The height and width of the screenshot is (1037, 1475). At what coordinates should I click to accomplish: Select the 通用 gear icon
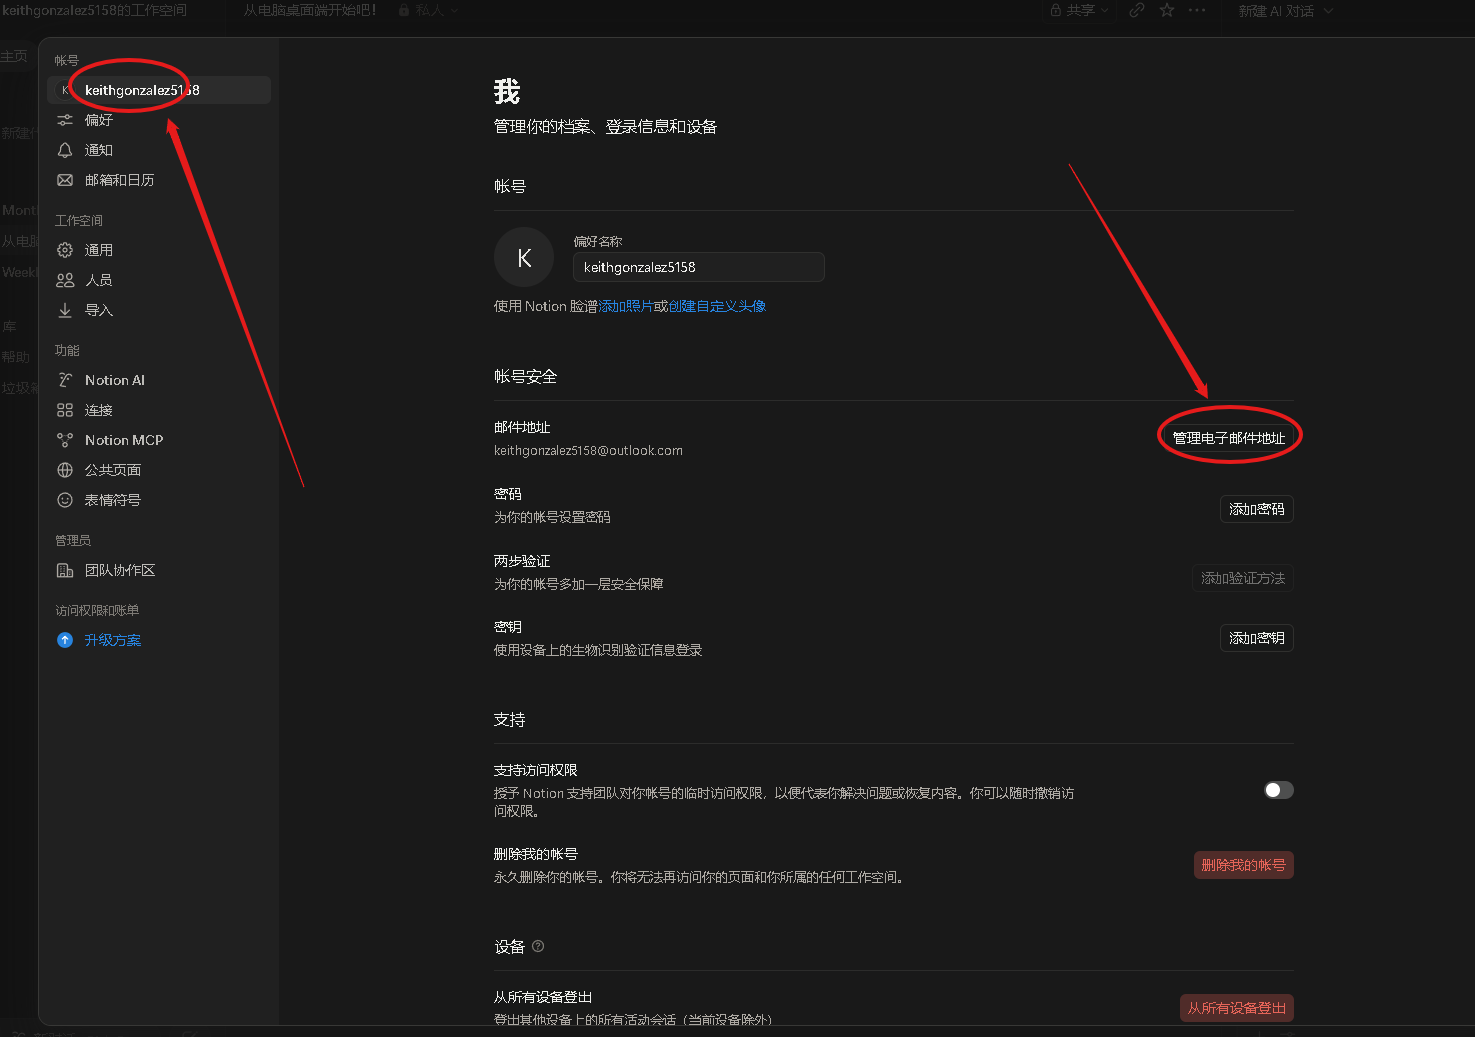[65, 250]
